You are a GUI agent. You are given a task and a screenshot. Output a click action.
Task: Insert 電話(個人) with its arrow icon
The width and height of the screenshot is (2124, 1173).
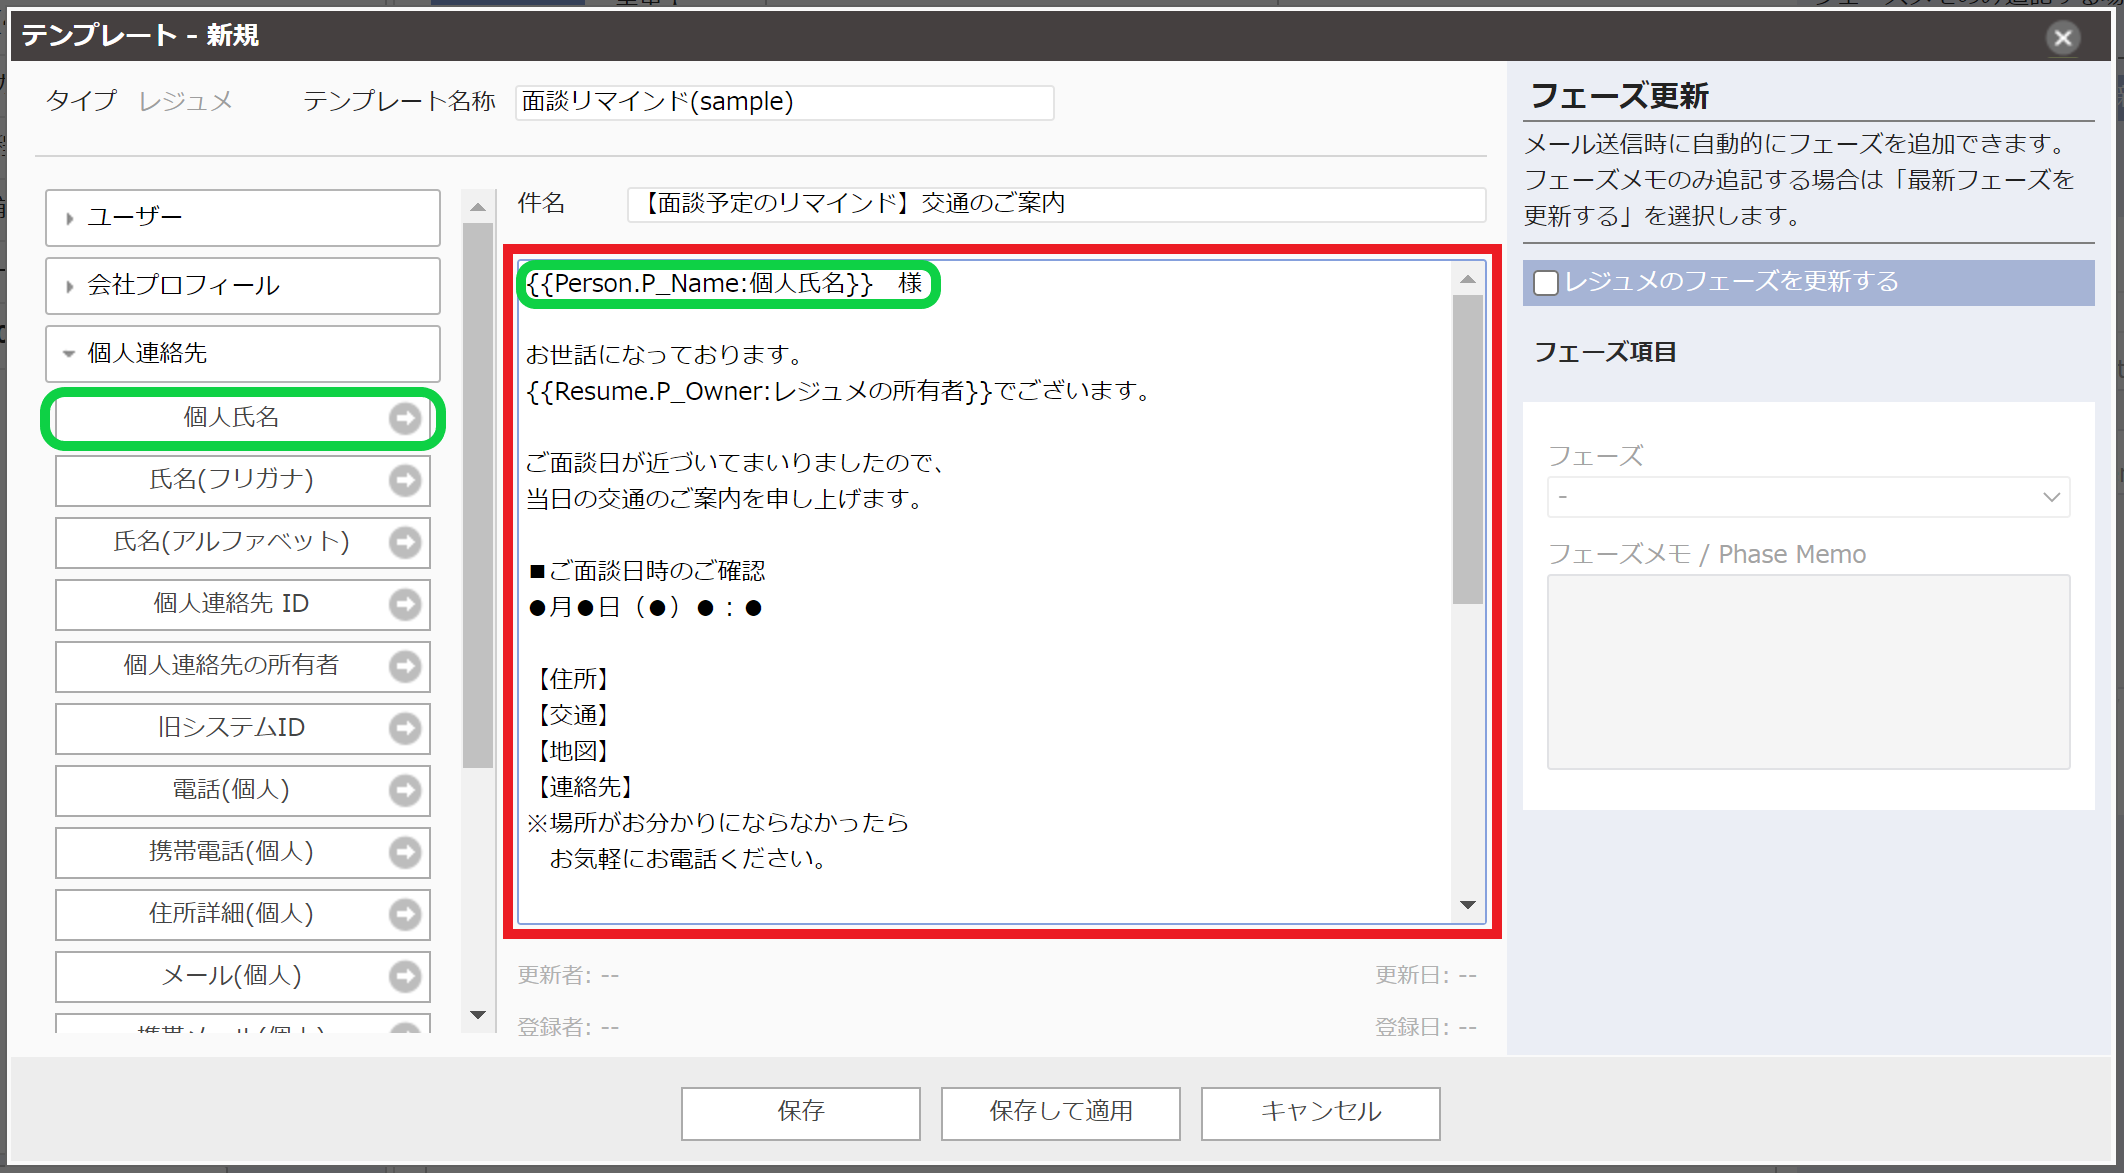click(x=405, y=790)
